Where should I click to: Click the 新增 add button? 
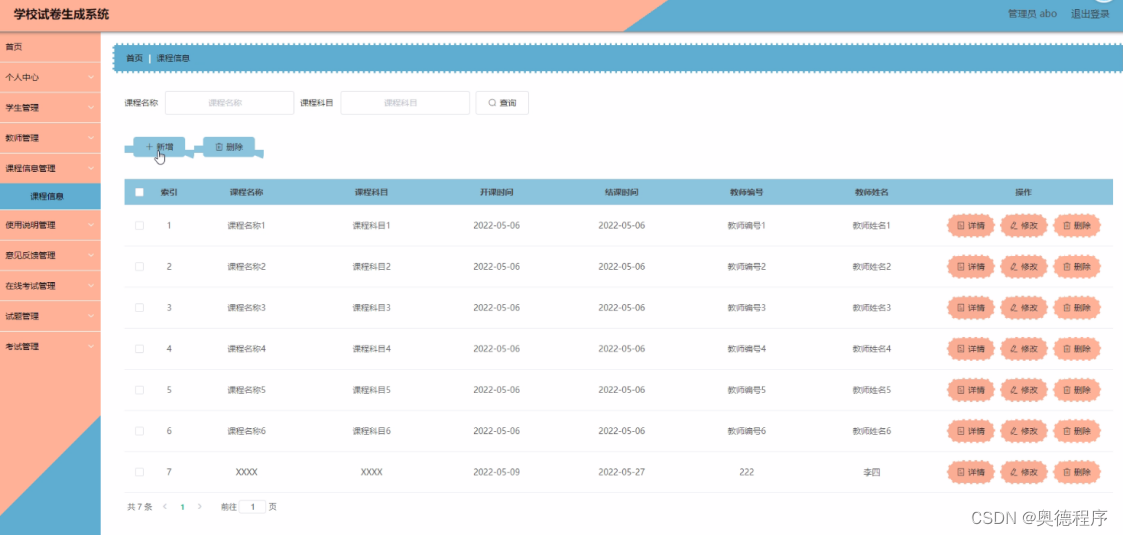[x=159, y=147]
